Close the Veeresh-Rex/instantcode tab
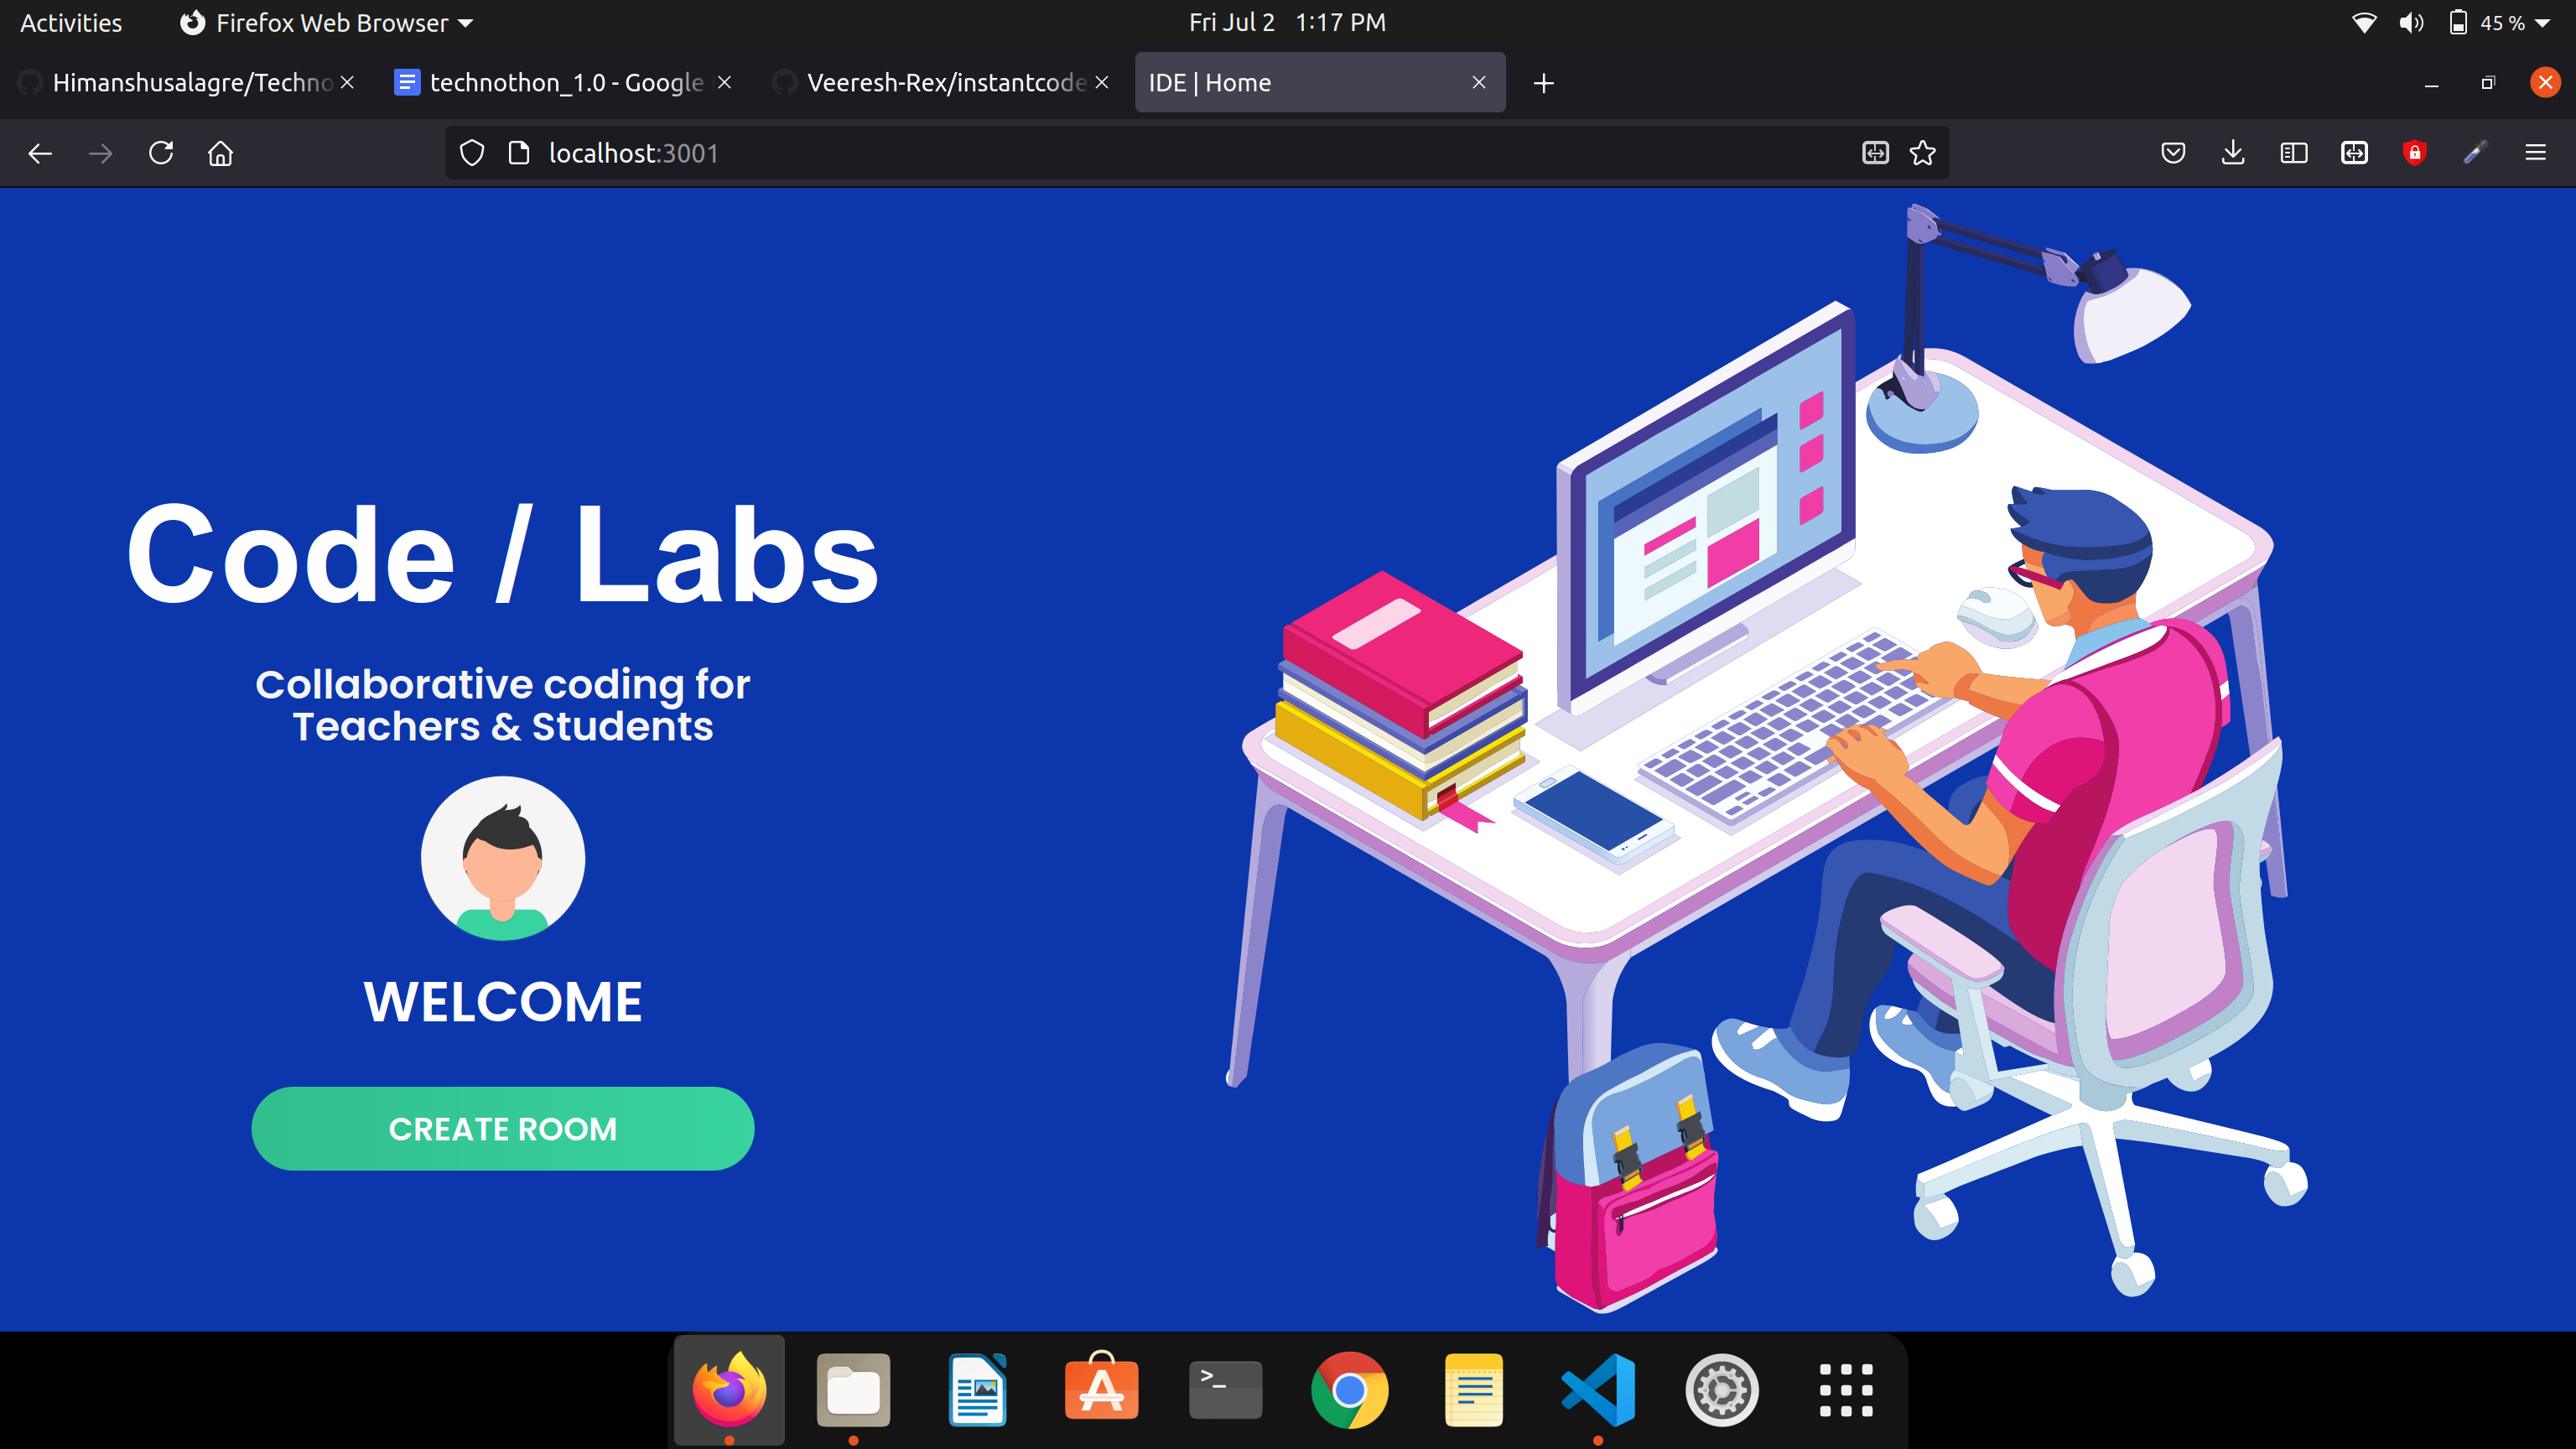The image size is (2576, 1449). (x=1102, y=82)
